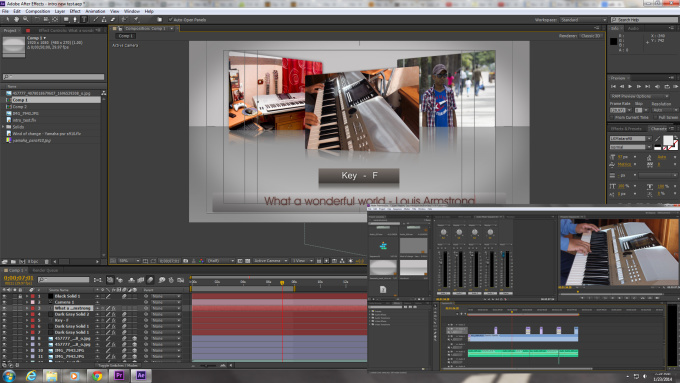Open Adobe Premiere Pro from the taskbar

tap(119, 376)
